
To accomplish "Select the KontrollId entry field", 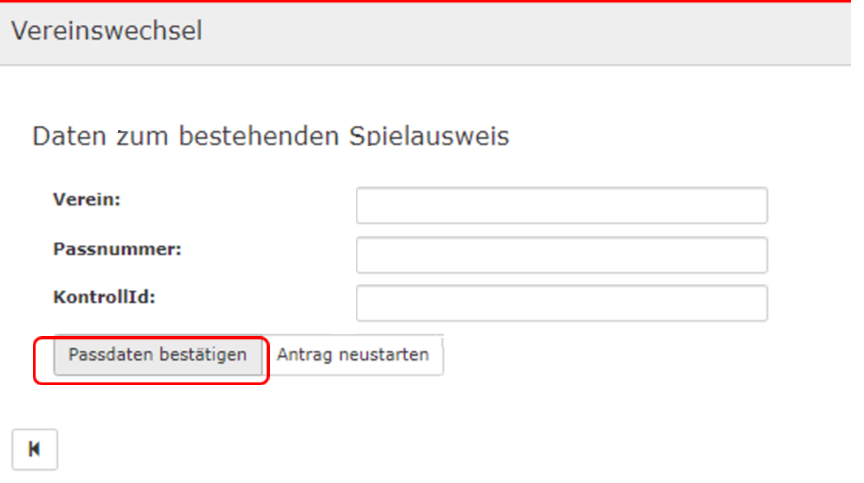I will [x=561, y=304].
